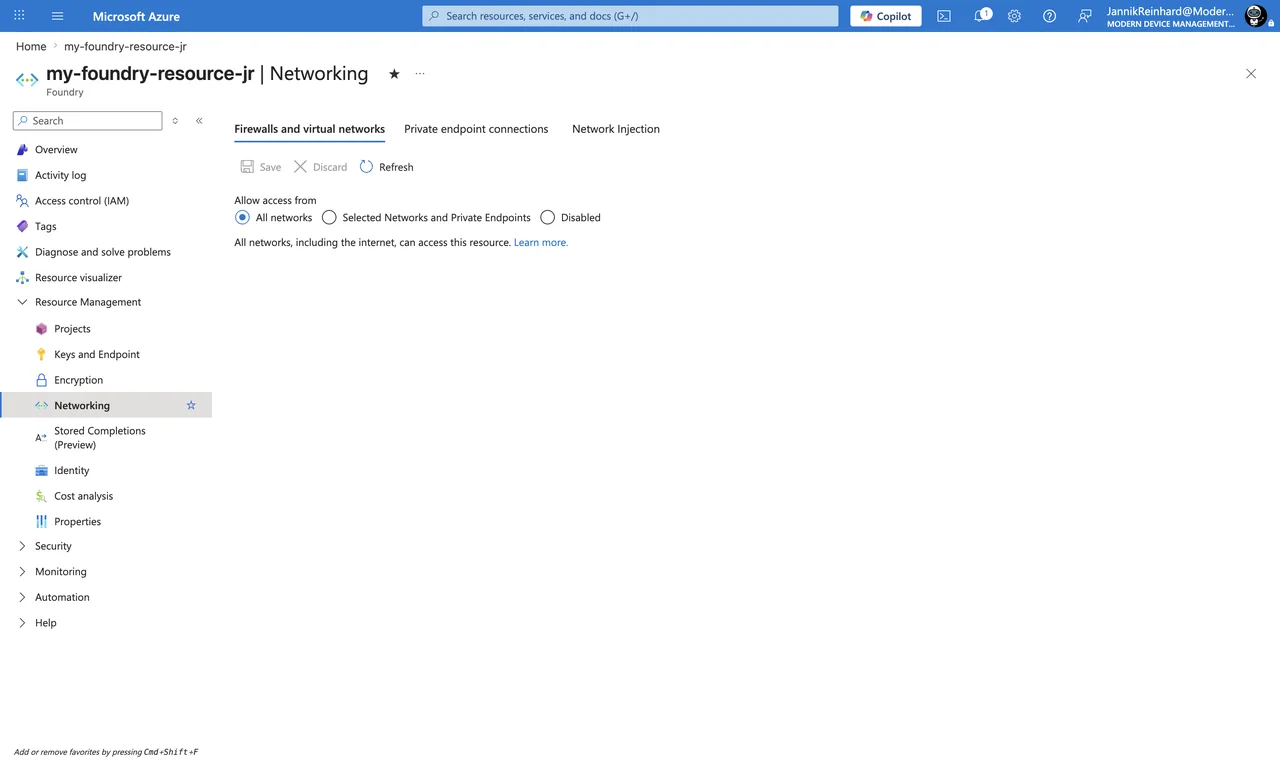The image size is (1280, 760).
Task: Click the Learn more link
Action: click(541, 243)
